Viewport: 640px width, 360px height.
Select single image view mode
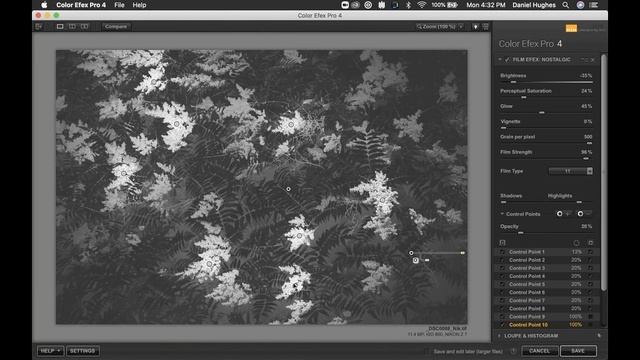pyautogui.click(x=60, y=27)
